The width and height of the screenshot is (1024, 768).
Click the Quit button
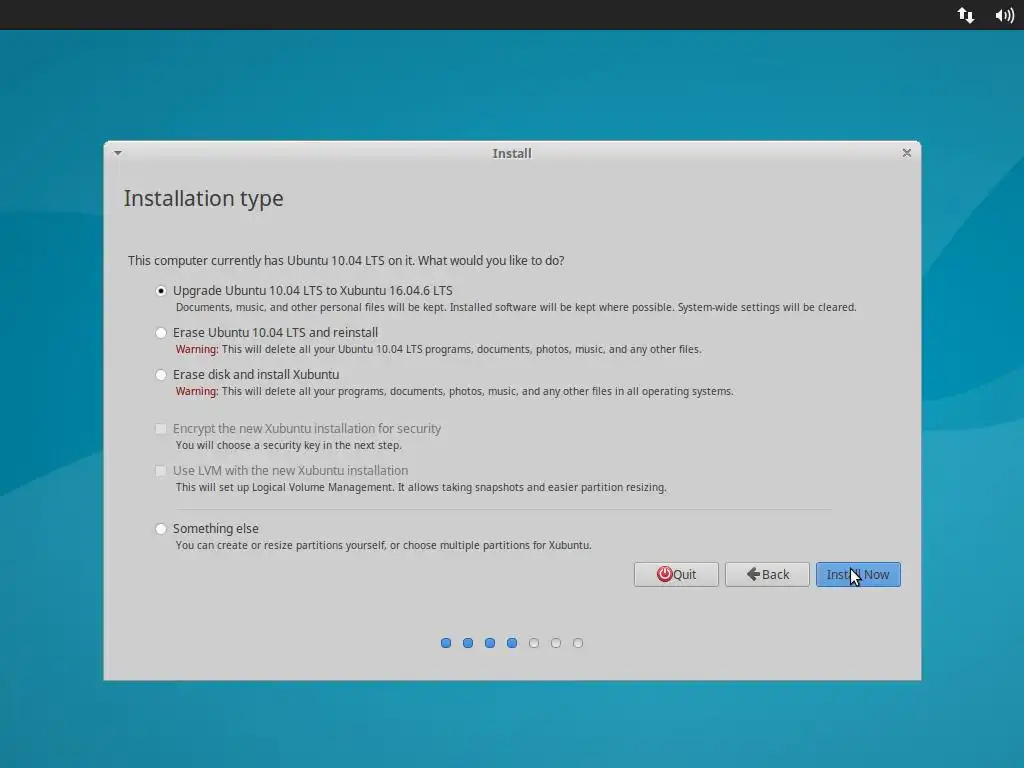(676, 575)
